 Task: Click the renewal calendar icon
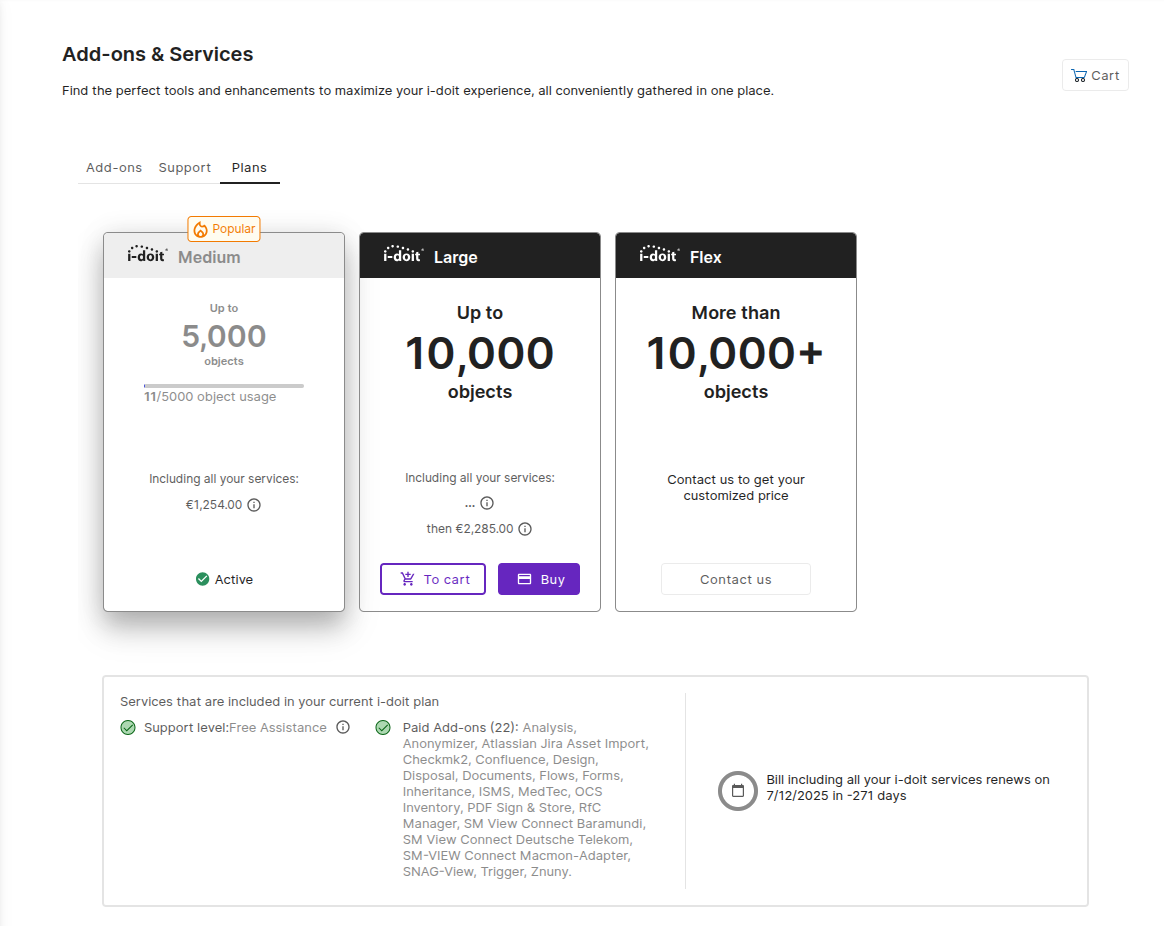coord(738,791)
